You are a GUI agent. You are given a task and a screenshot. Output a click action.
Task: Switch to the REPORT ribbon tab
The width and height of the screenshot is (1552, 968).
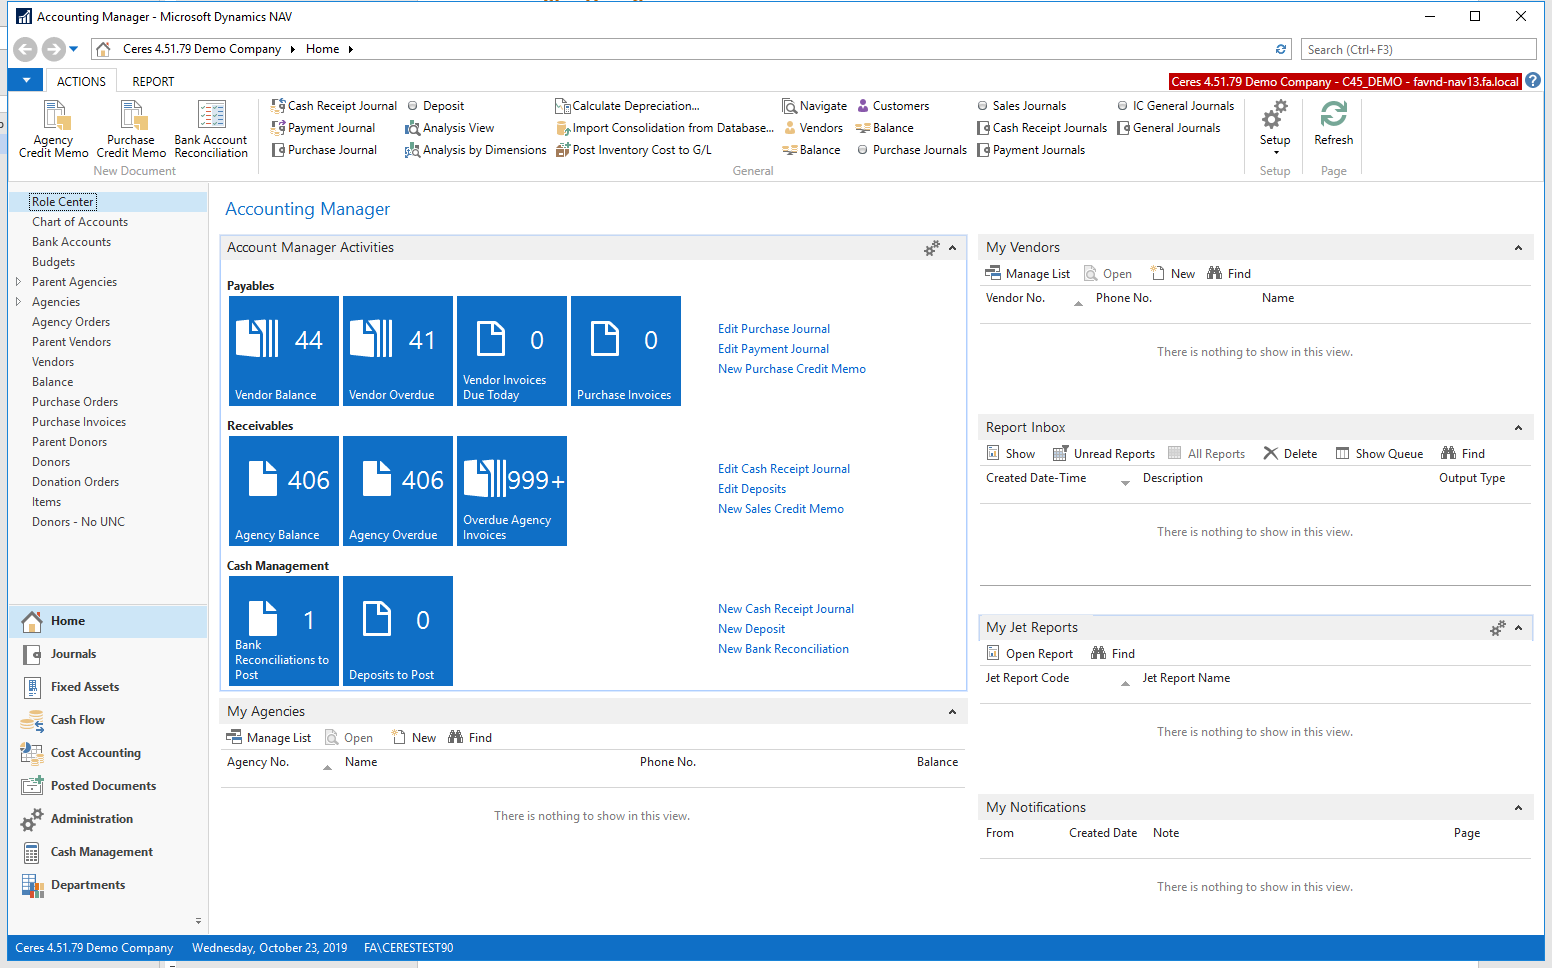[x=153, y=82]
